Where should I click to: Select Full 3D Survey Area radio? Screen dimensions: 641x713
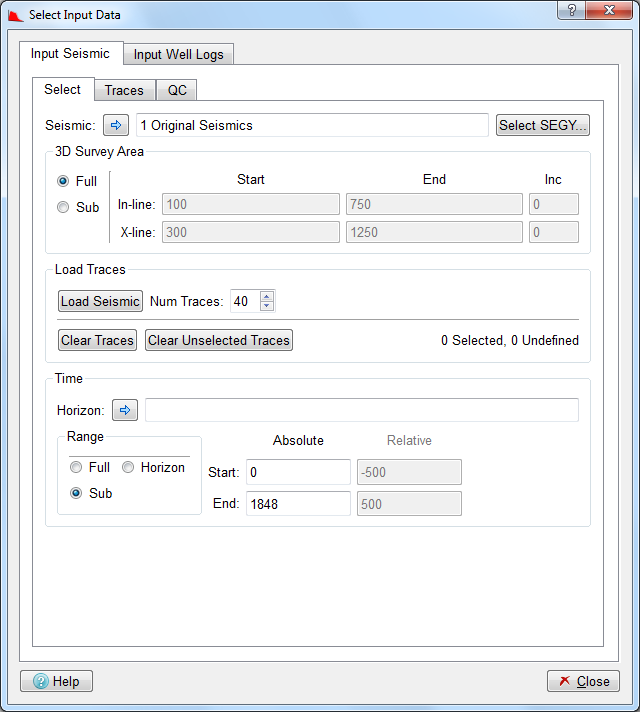[x=63, y=181]
